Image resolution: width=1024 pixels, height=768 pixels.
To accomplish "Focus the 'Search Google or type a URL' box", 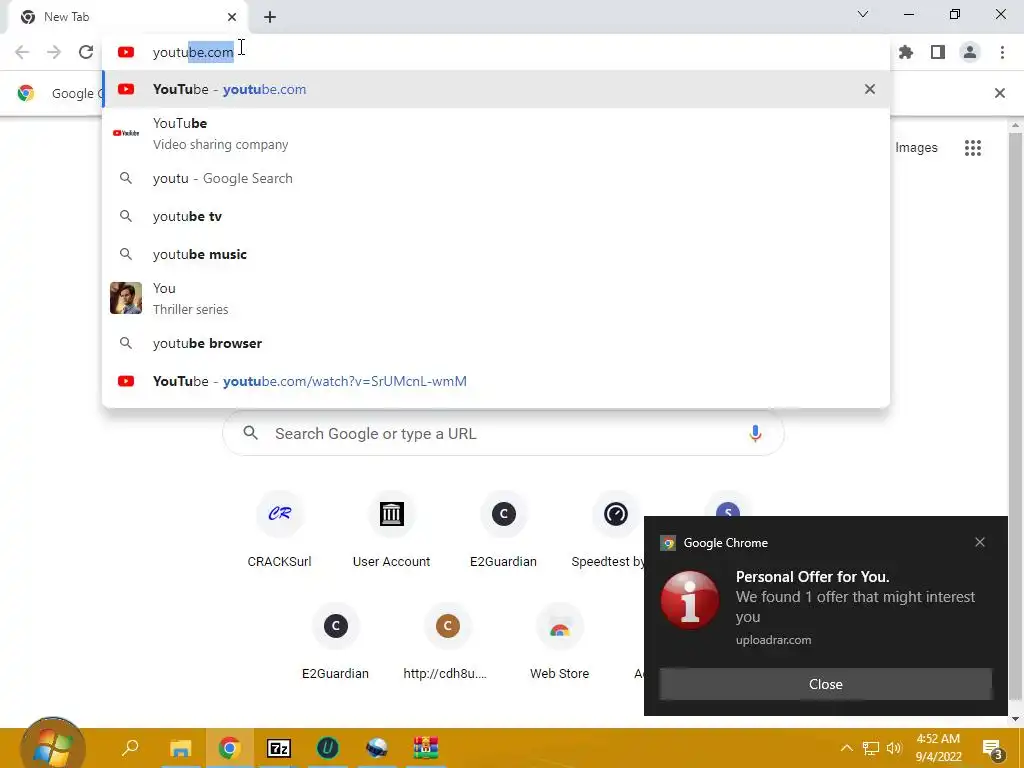I will [x=503, y=434].
